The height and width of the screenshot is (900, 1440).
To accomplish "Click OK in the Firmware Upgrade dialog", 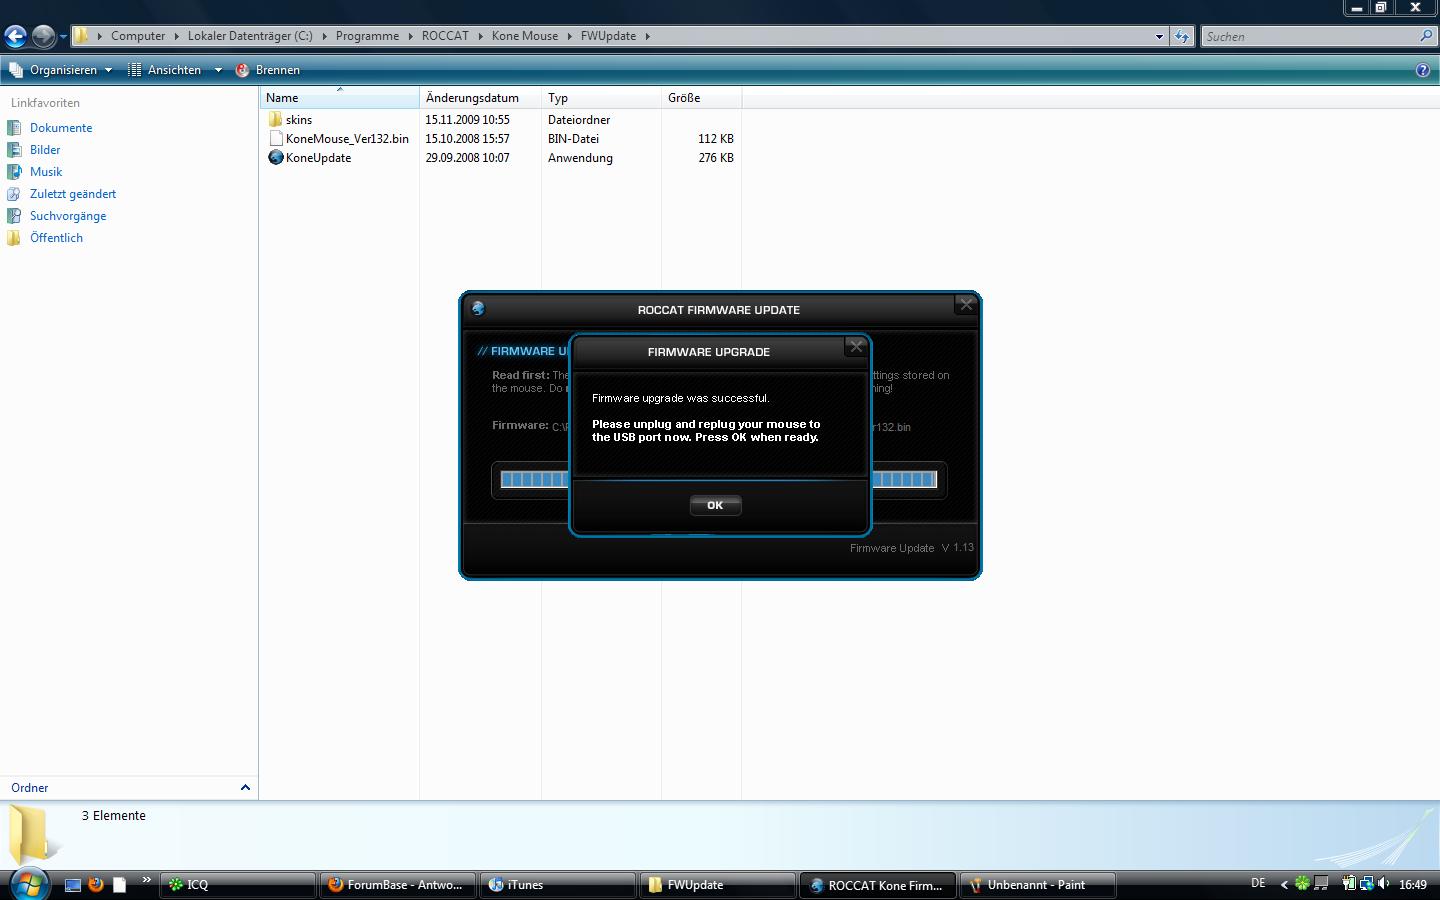I will [x=715, y=505].
